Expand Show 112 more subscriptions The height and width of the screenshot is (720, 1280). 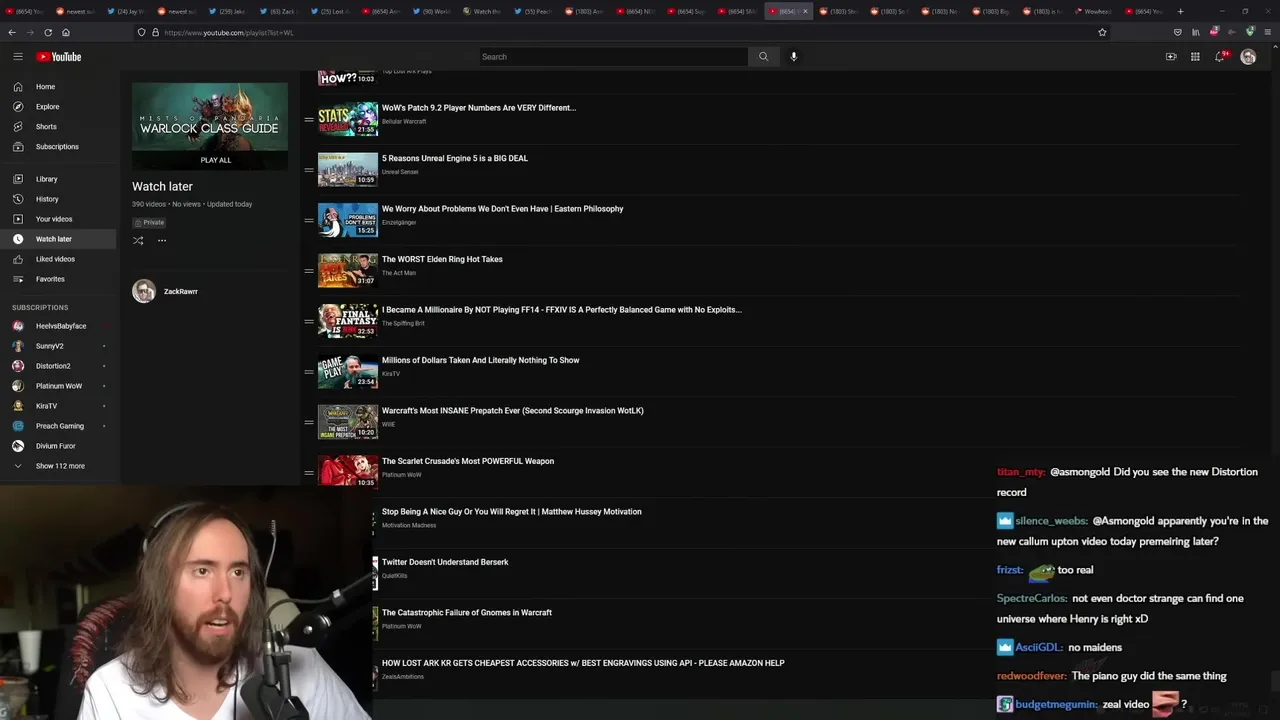point(60,466)
